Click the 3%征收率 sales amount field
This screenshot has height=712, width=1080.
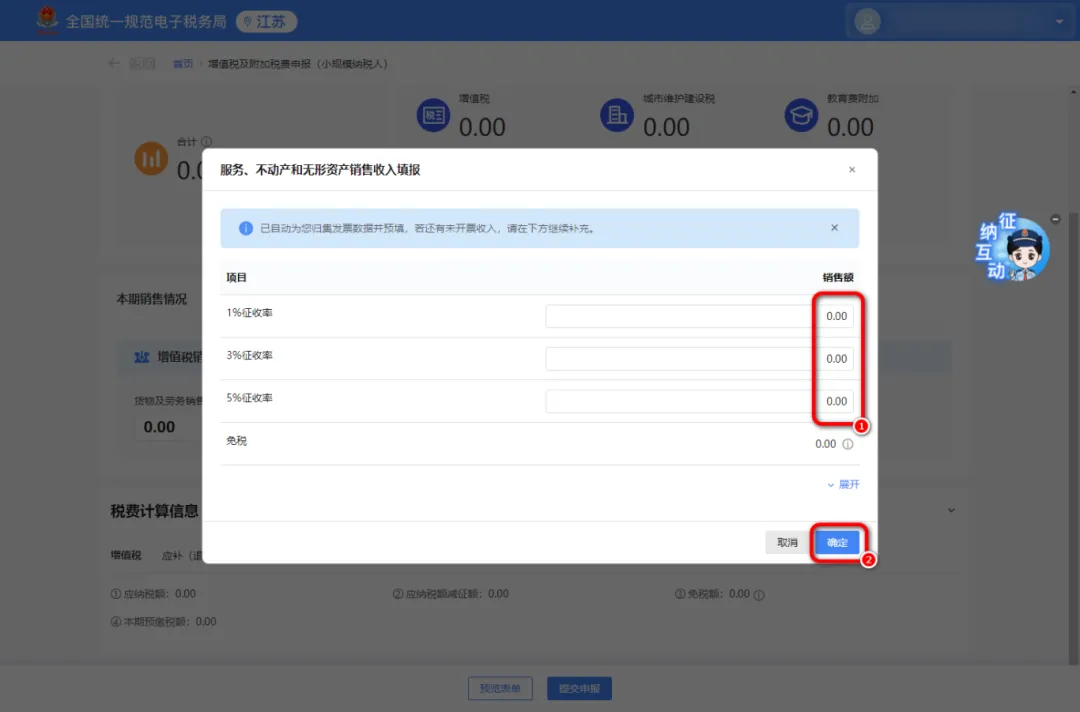click(x=699, y=359)
